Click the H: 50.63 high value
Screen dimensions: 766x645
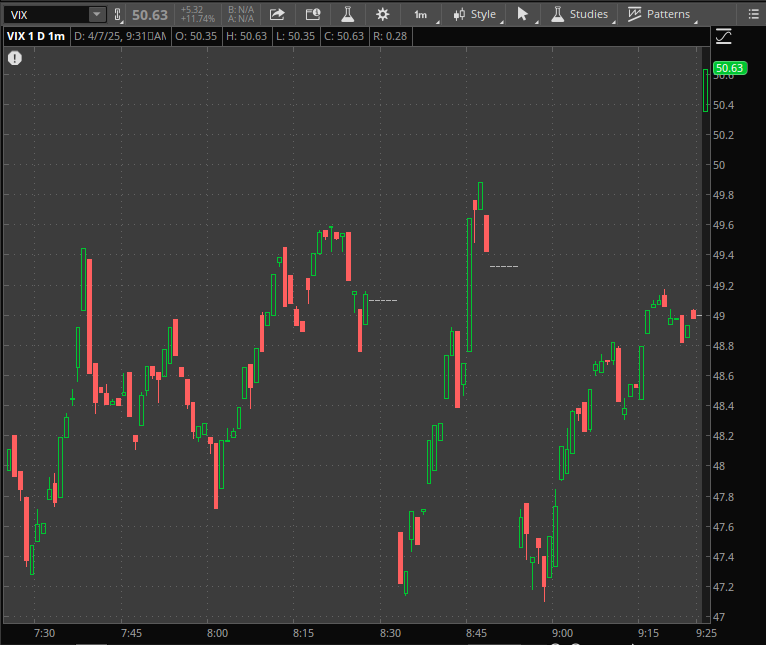tap(247, 36)
